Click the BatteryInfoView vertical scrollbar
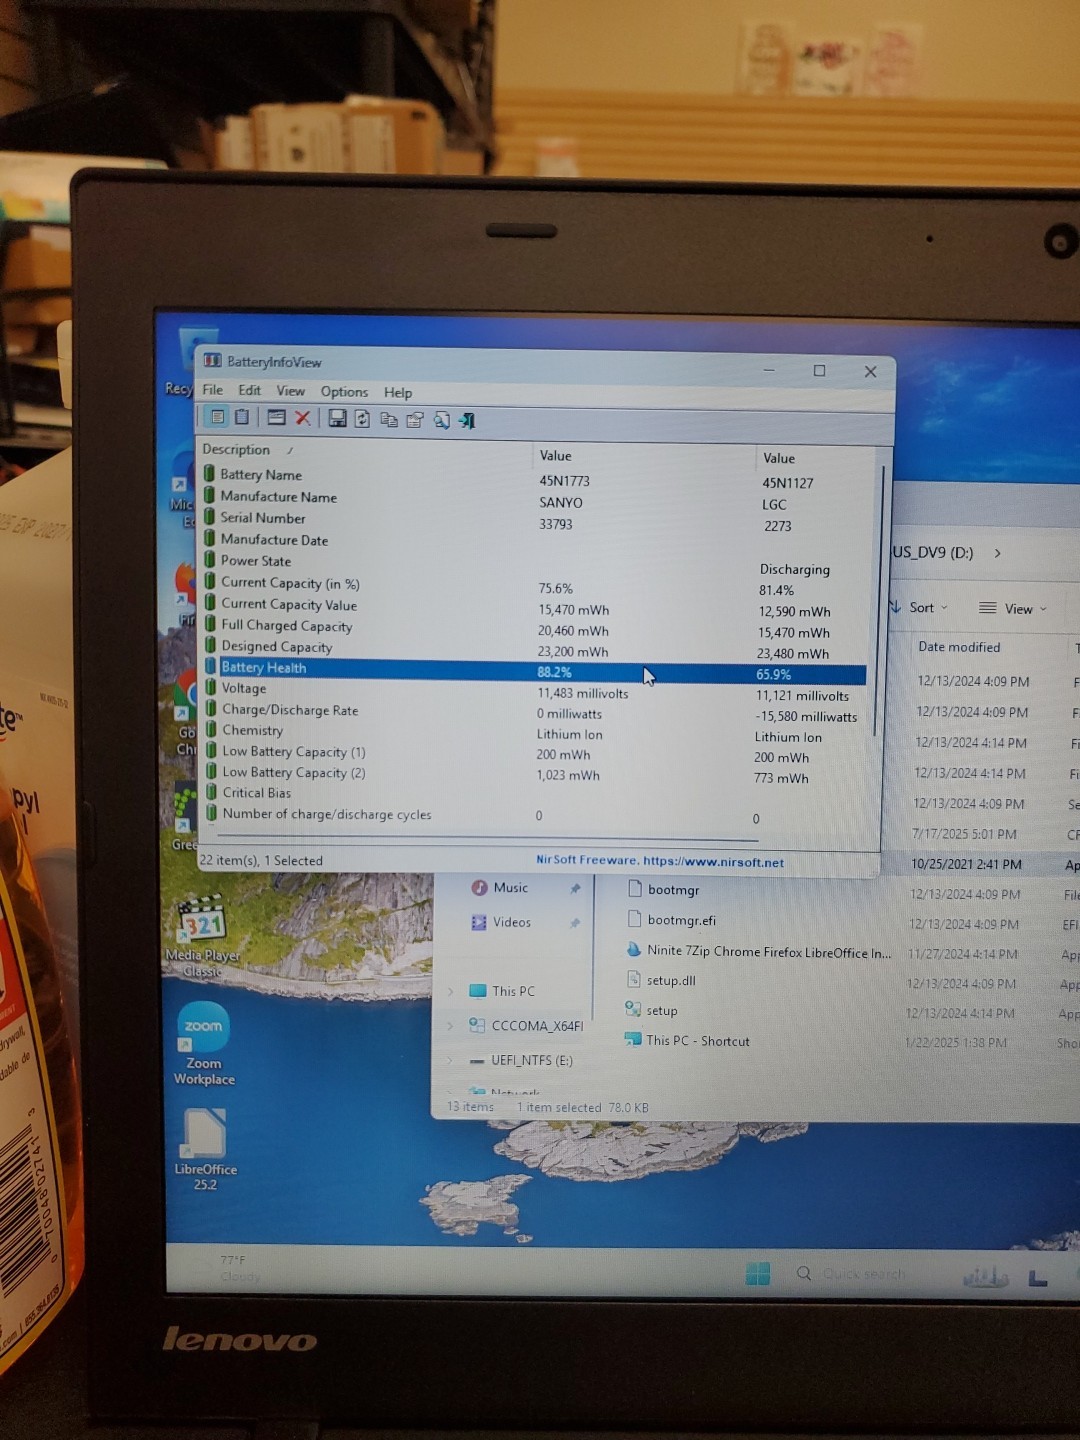1080x1440 pixels. (881, 600)
